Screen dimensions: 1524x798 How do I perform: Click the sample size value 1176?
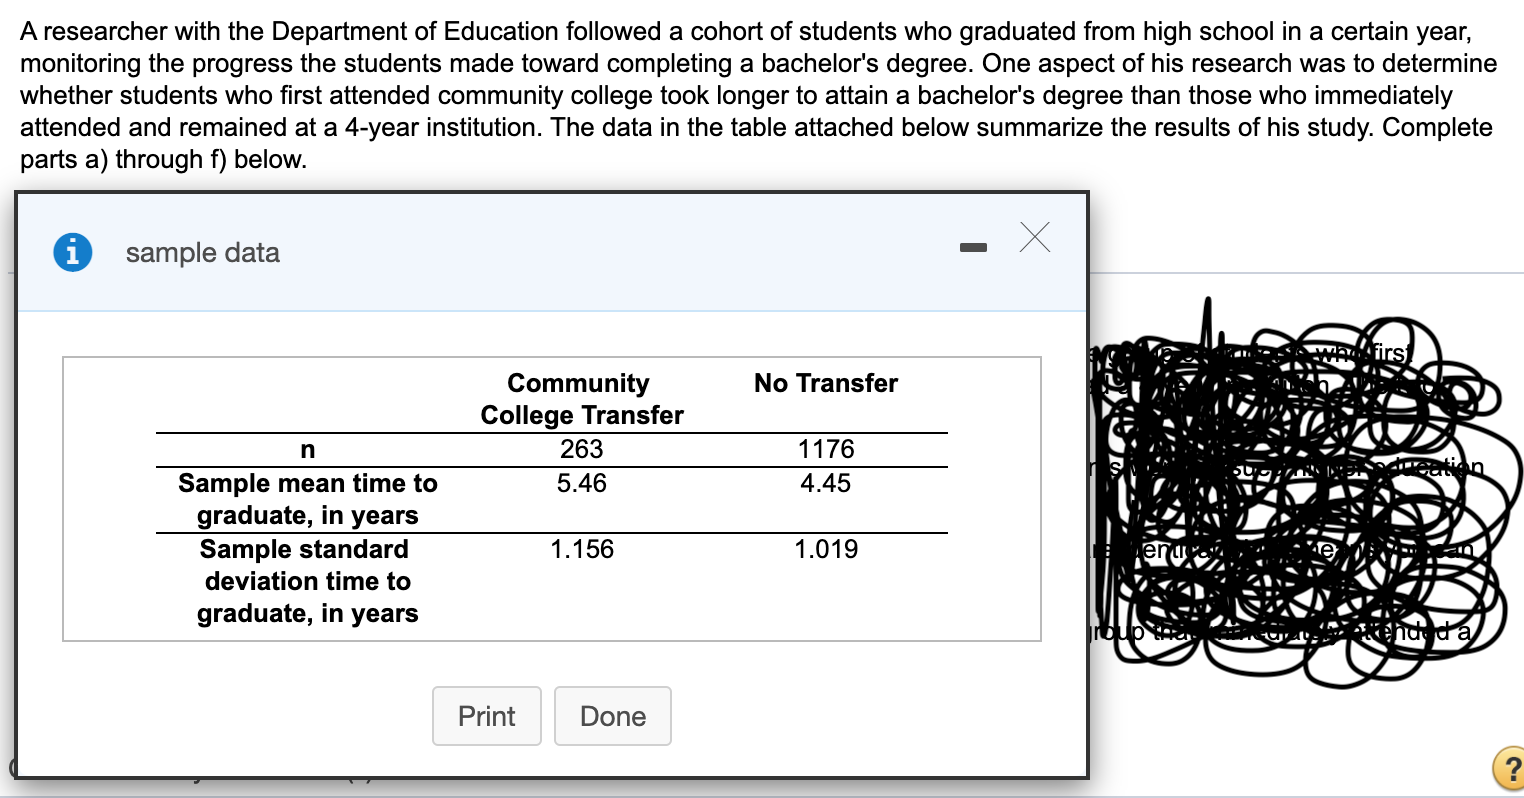tap(827, 449)
